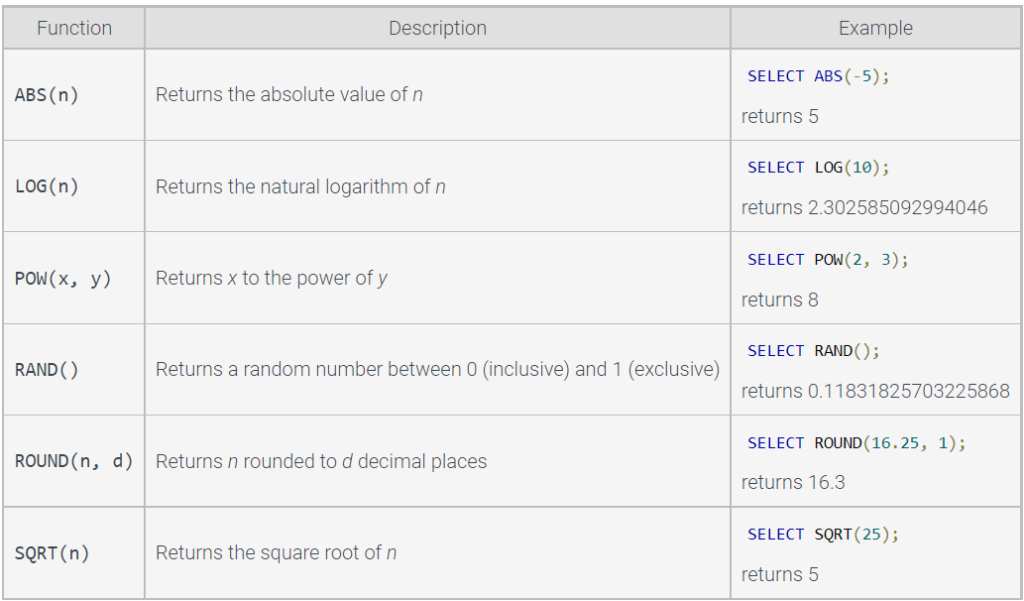Select the POW(x, y) function cell
This screenshot has width=1024, height=601.
[74, 278]
